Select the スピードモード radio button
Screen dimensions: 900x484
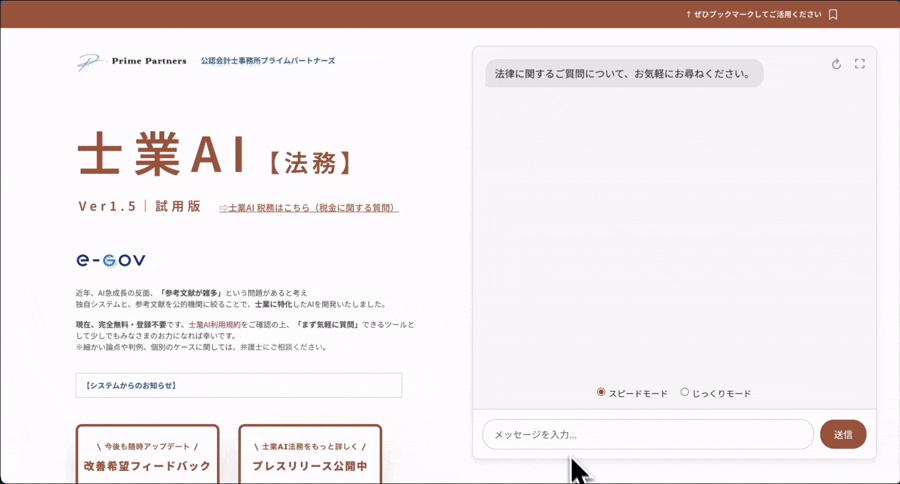coord(601,392)
